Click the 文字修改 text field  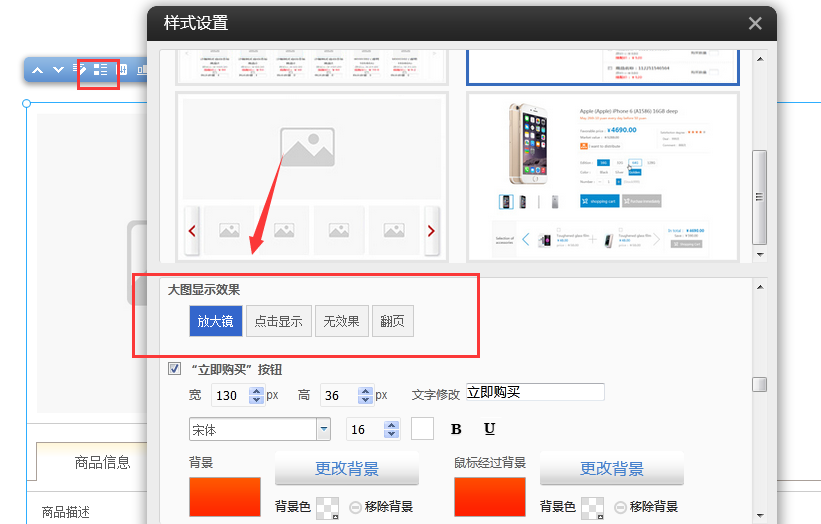point(535,393)
